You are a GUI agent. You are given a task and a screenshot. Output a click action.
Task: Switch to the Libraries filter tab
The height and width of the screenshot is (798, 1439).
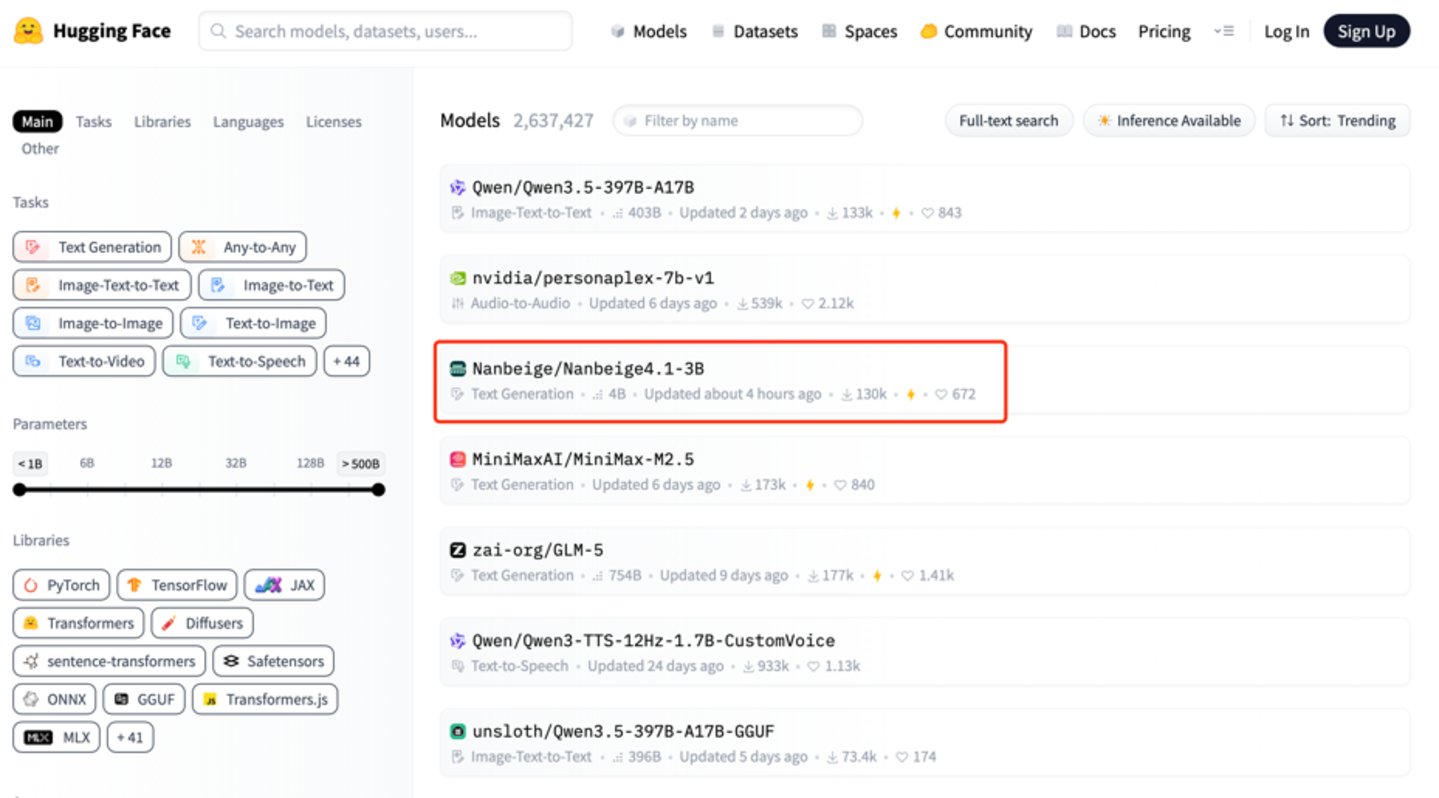[162, 122]
